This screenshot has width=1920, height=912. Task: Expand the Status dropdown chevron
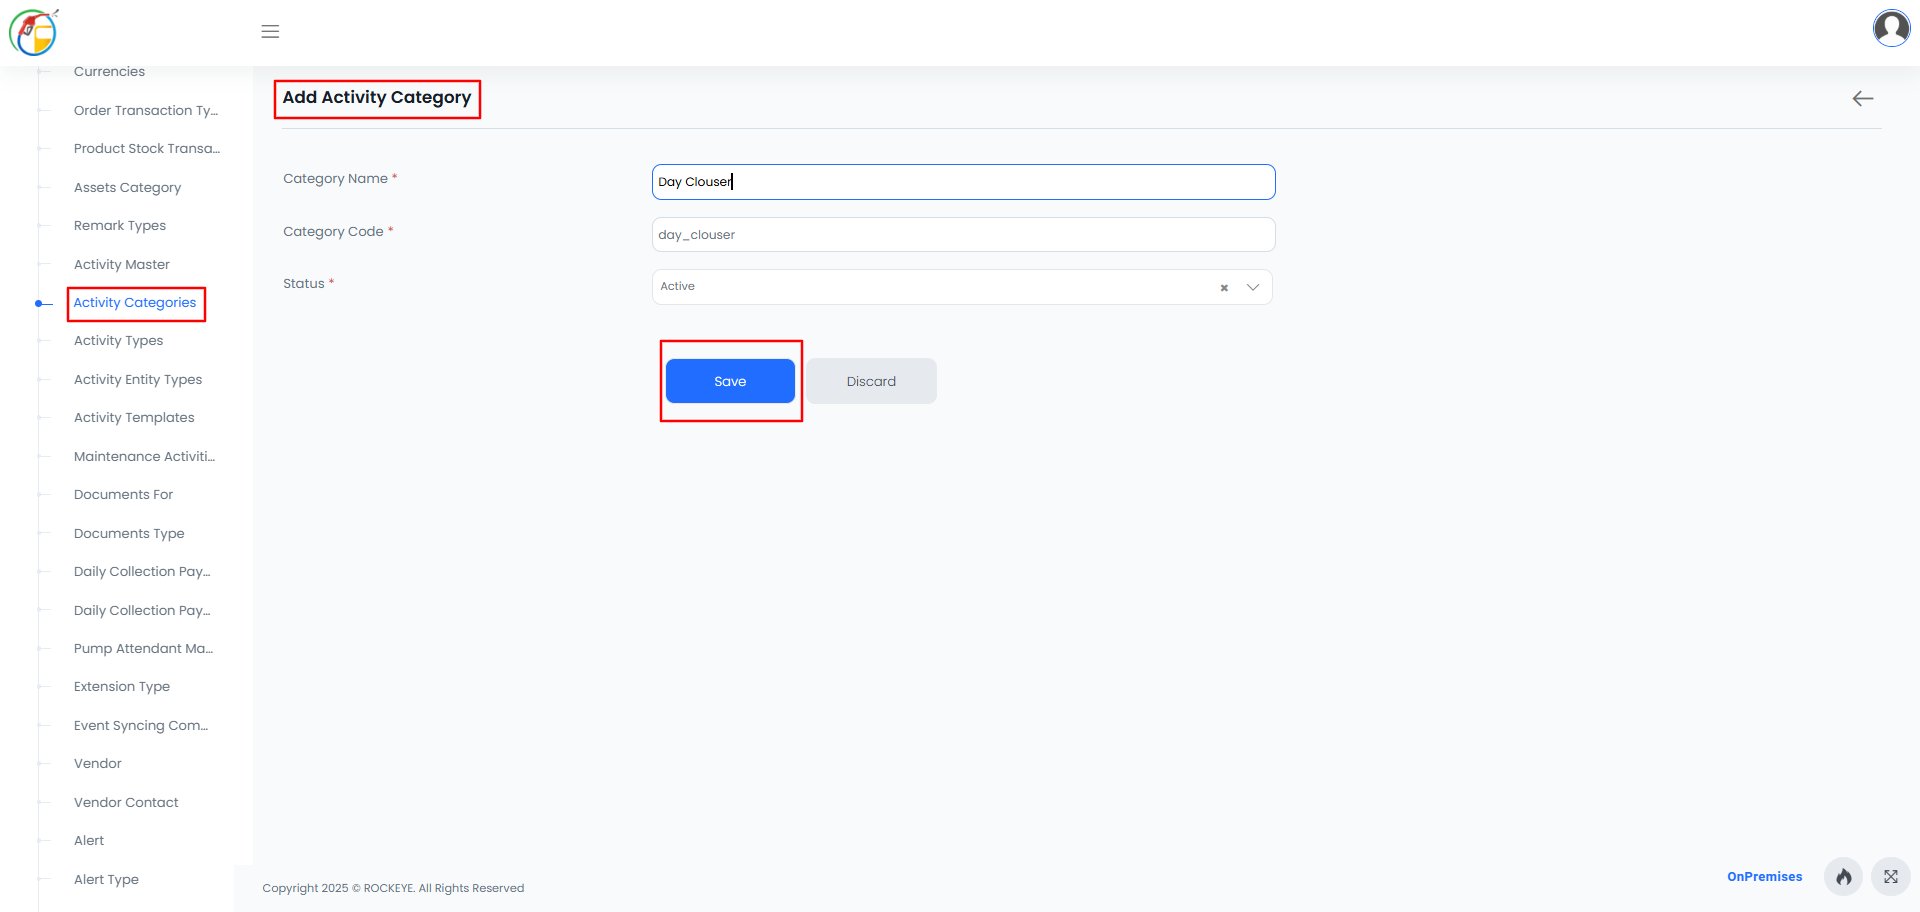click(1252, 288)
